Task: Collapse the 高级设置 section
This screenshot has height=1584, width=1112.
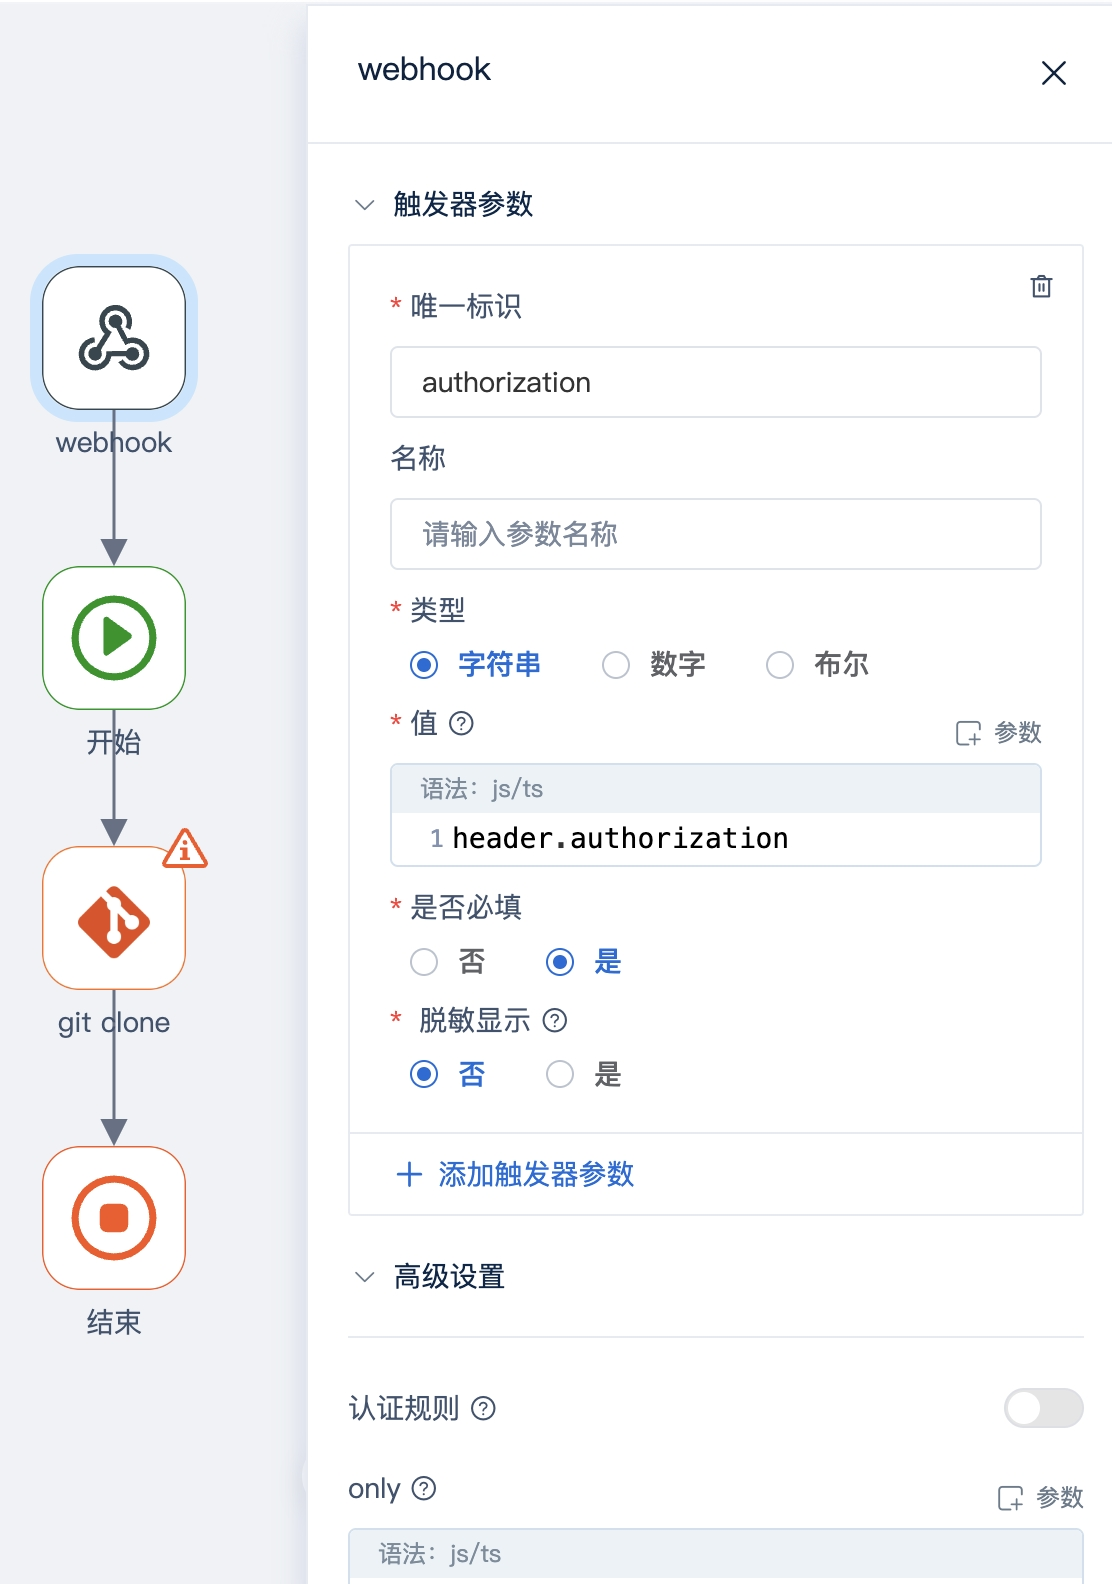Action: [x=365, y=1277]
